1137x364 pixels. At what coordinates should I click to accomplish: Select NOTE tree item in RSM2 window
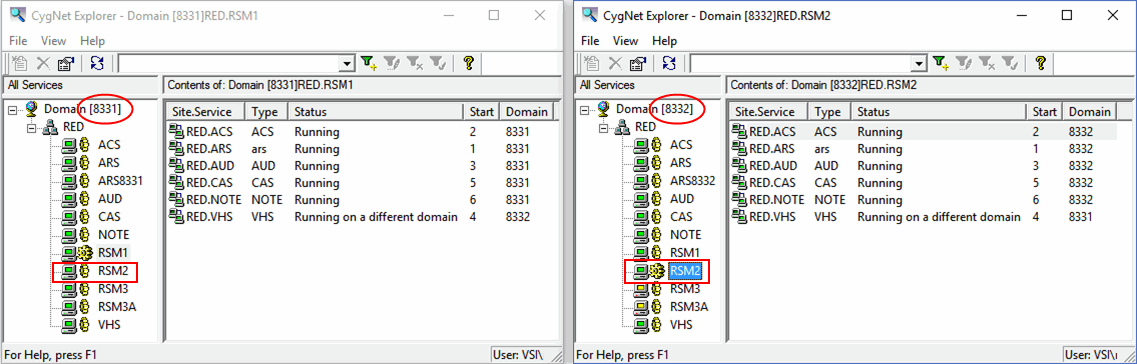point(685,235)
